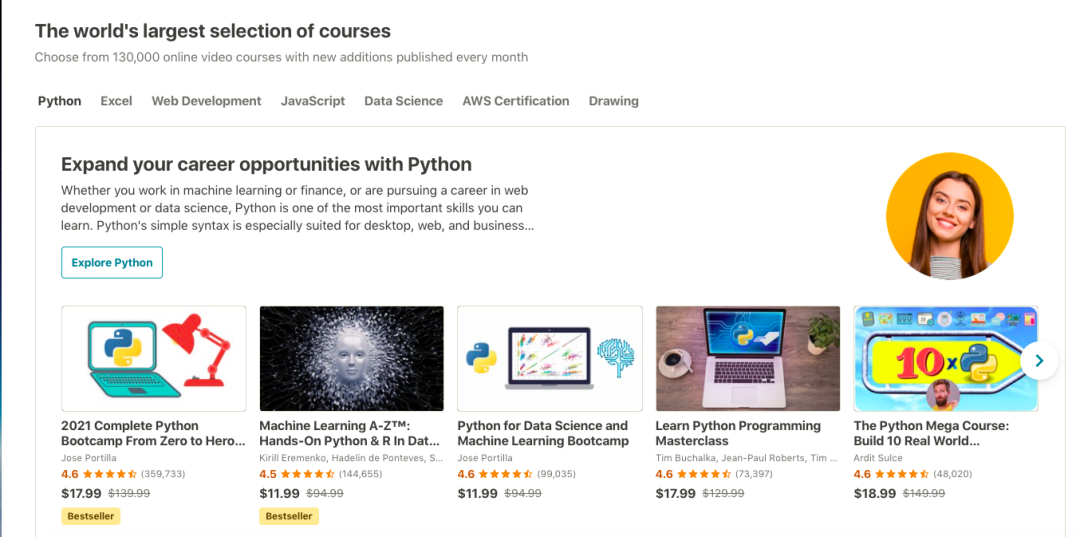Click Bestseller badge under Machine Learning A-Z
The image size is (1080, 537).
(x=289, y=516)
